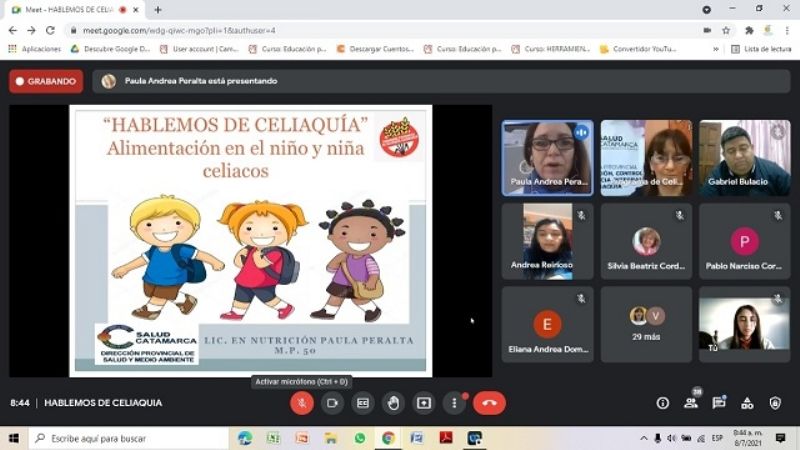Go back in Chrome
Screen dimensions: 800x450
[x=13, y=31]
